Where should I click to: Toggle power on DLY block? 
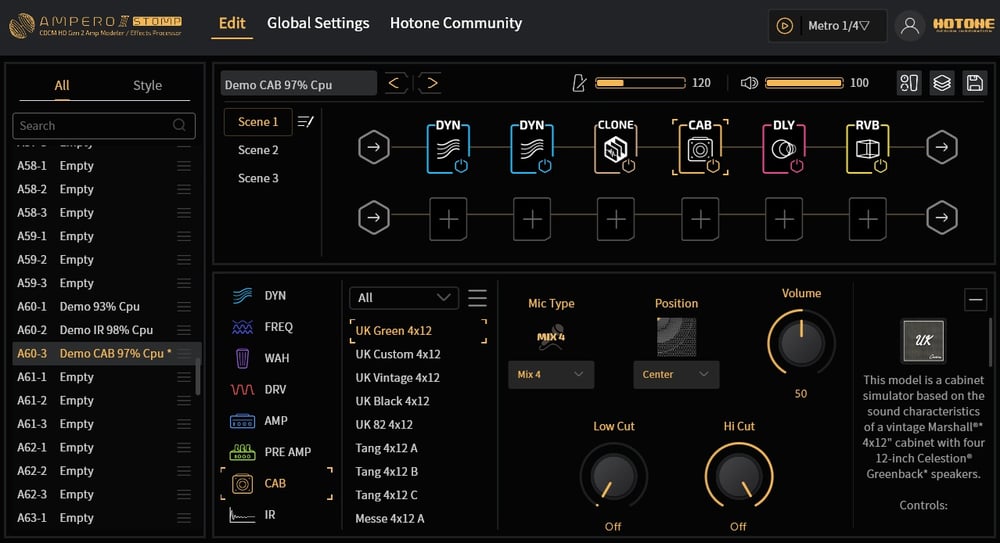(x=797, y=166)
